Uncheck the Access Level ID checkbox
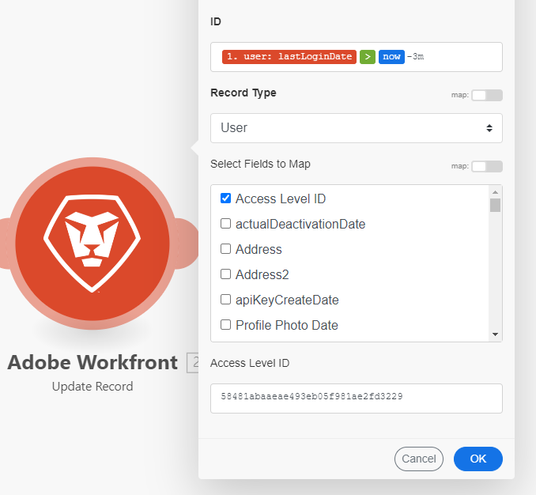Viewport: 536px width, 495px height. pos(226,198)
